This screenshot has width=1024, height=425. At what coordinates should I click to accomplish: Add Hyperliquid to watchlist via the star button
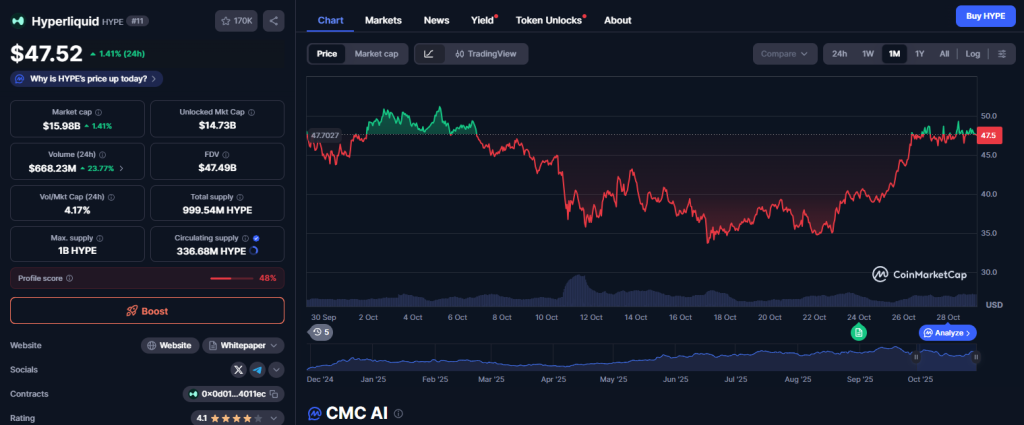pyautogui.click(x=236, y=20)
